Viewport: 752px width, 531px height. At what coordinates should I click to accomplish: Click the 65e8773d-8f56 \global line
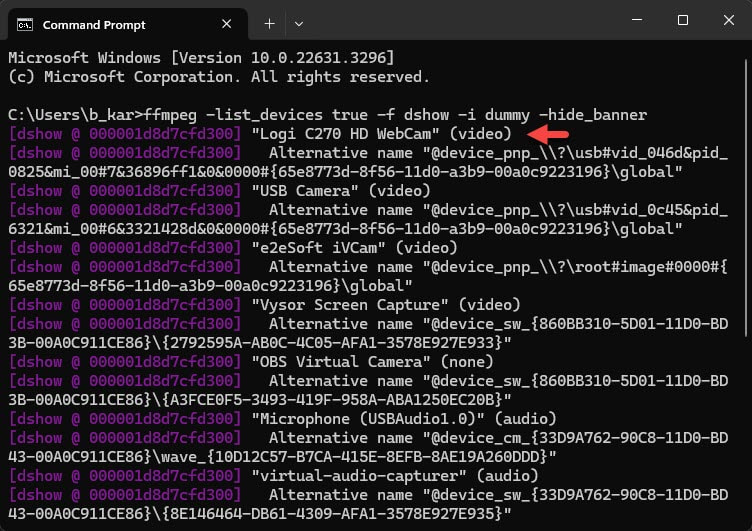pos(211,286)
